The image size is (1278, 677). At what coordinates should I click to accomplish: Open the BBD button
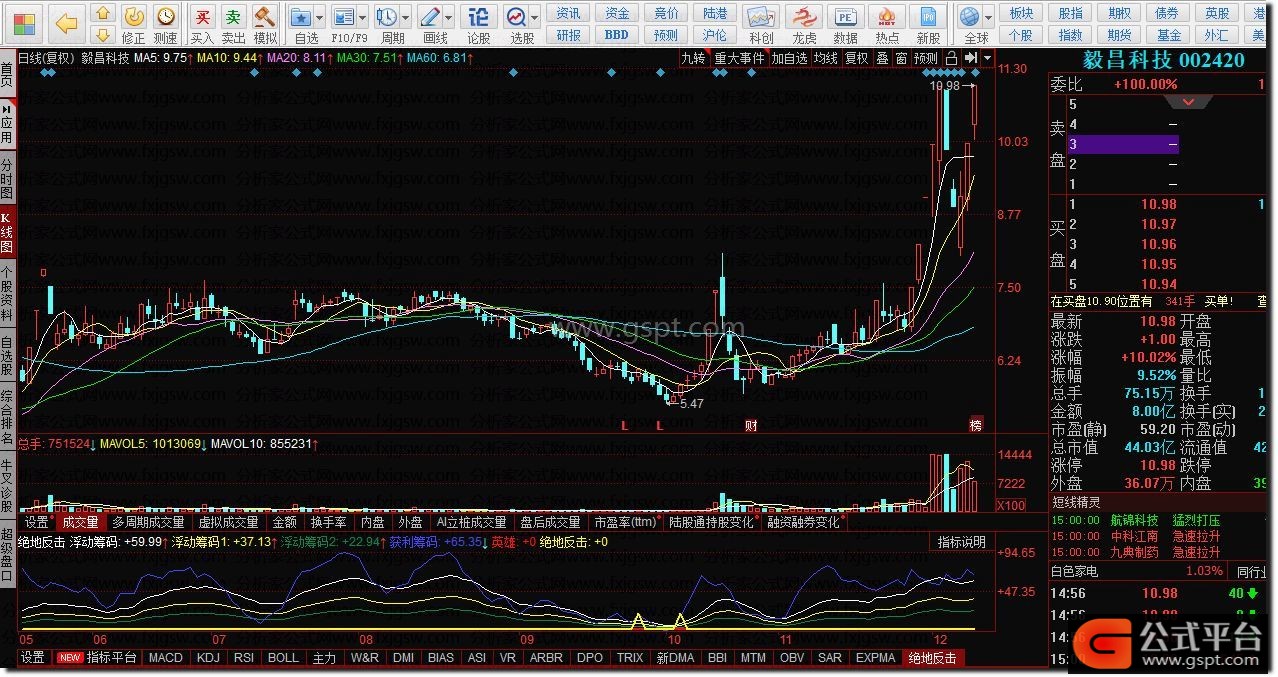coord(617,35)
